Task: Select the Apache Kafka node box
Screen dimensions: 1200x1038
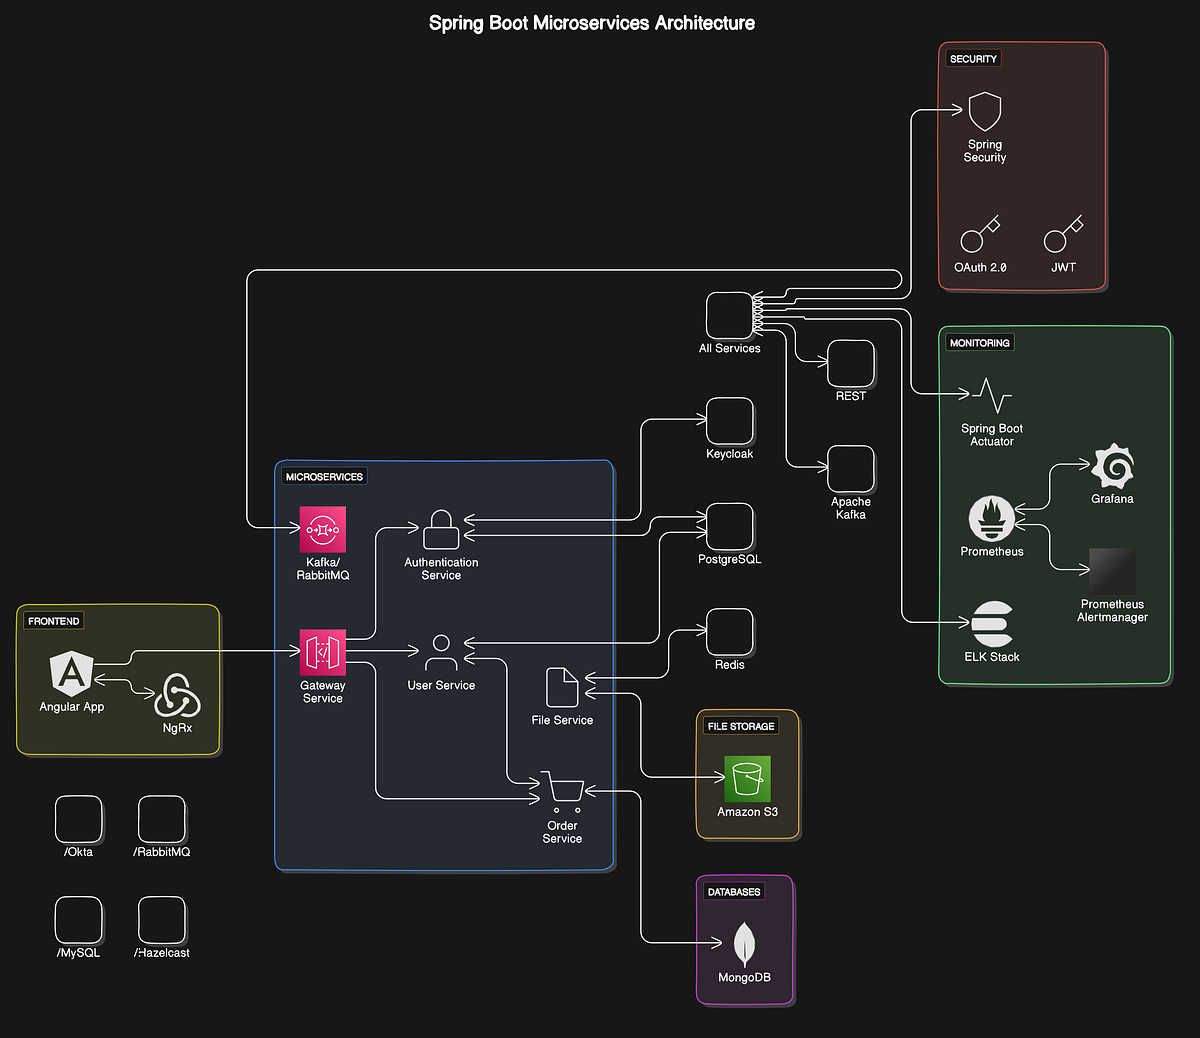Action: [x=851, y=469]
